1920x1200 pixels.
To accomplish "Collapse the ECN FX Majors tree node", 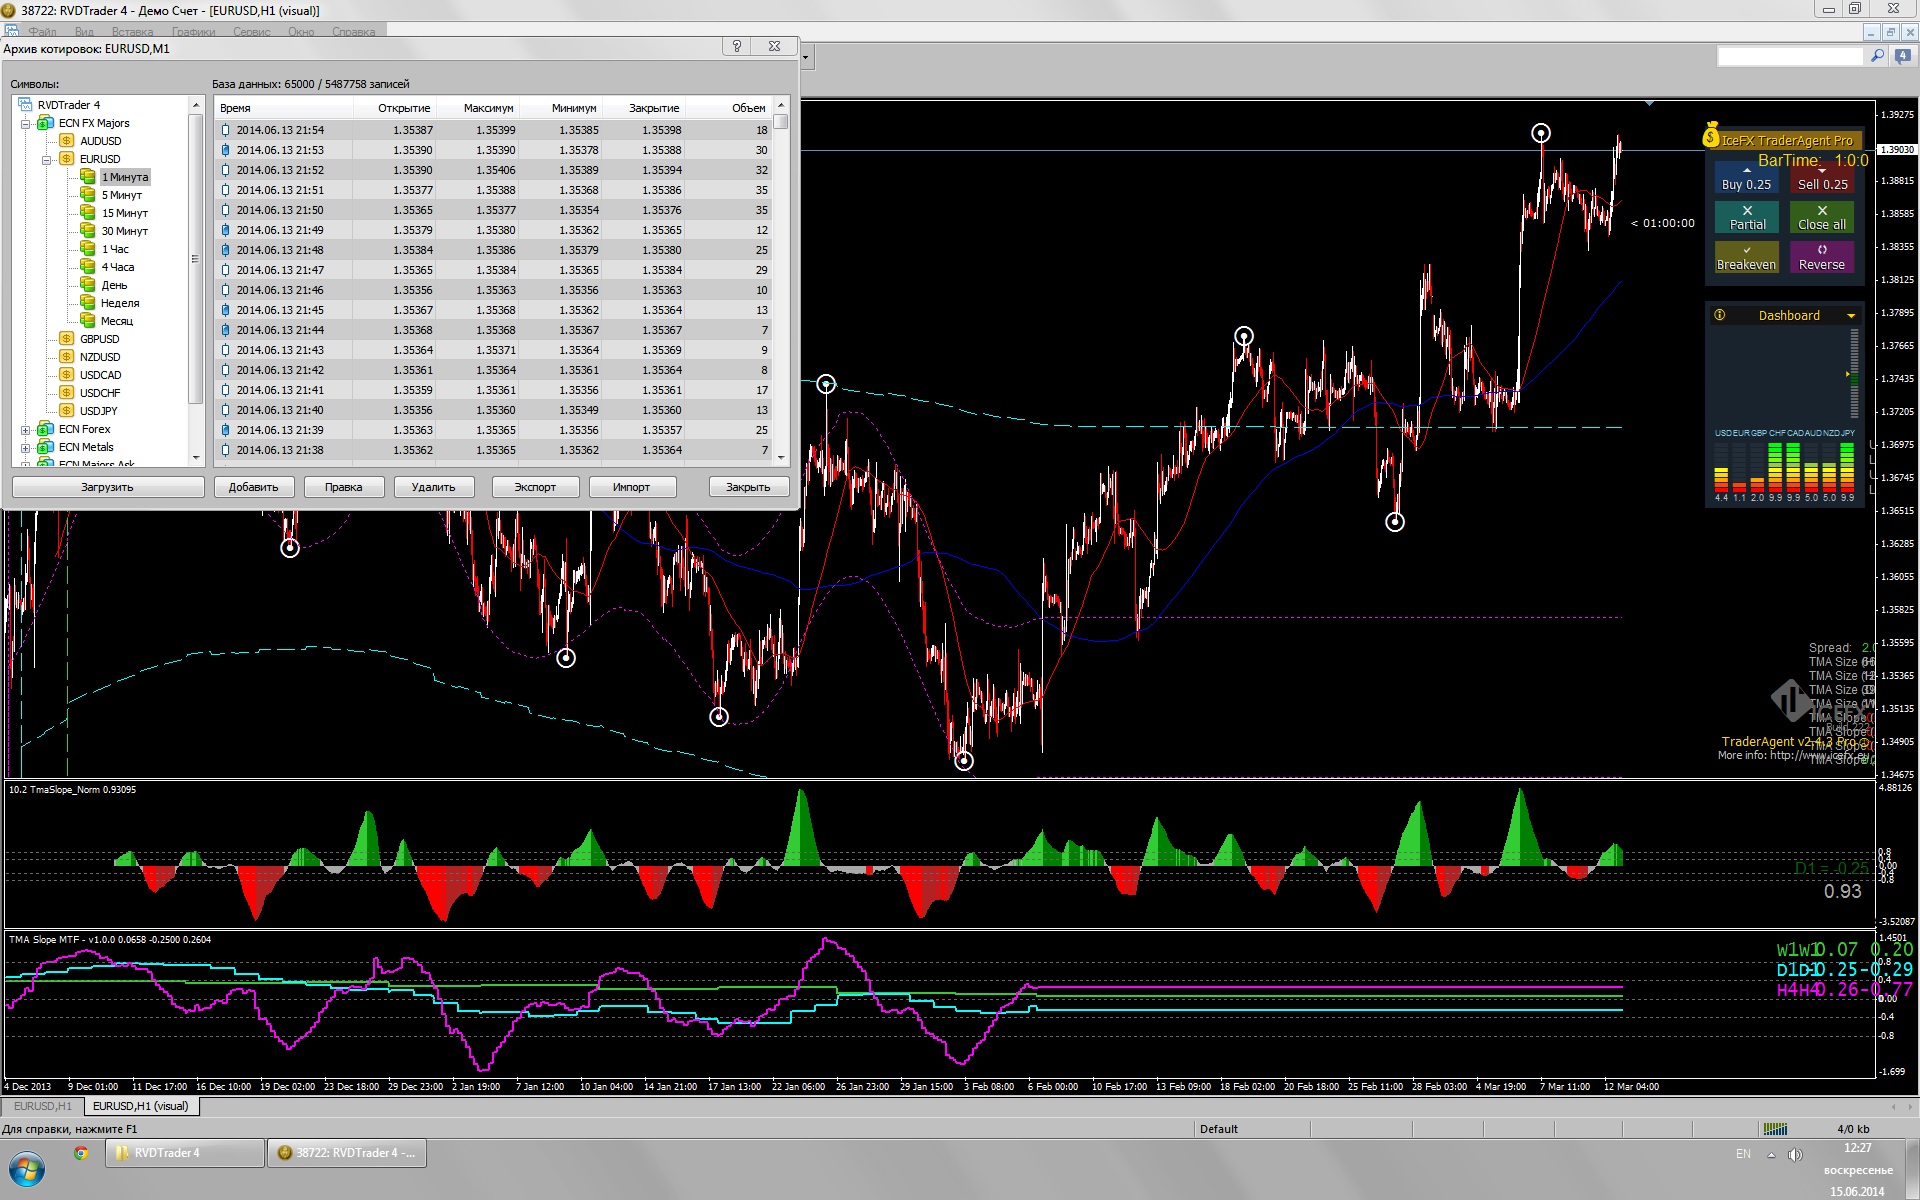I will [x=25, y=124].
